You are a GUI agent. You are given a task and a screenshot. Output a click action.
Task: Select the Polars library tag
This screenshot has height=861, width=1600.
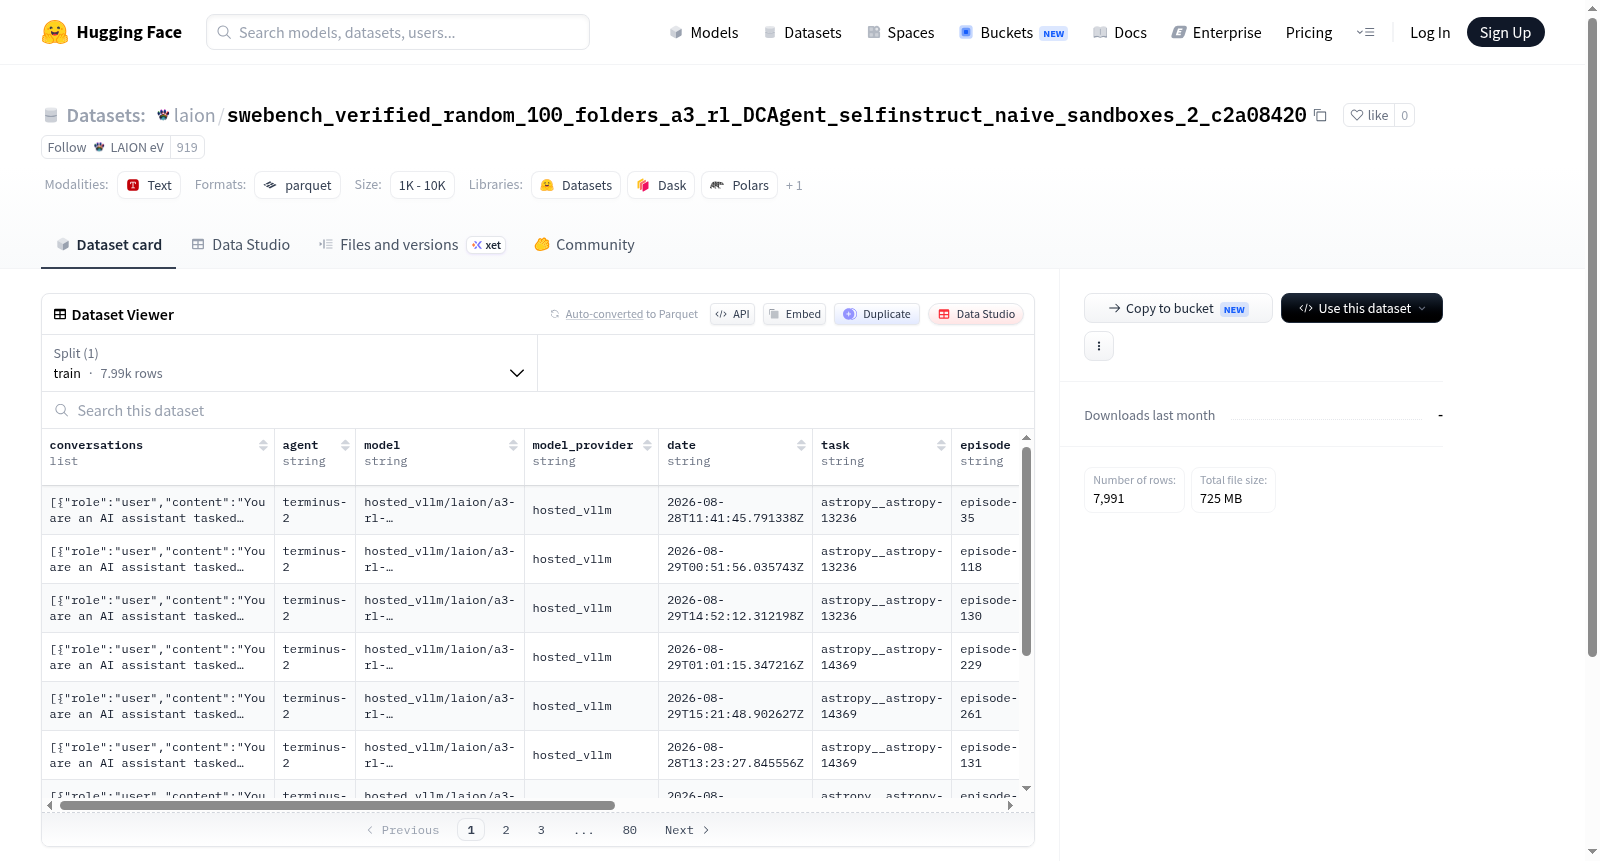pyautogui.click(x=739, y=185)
